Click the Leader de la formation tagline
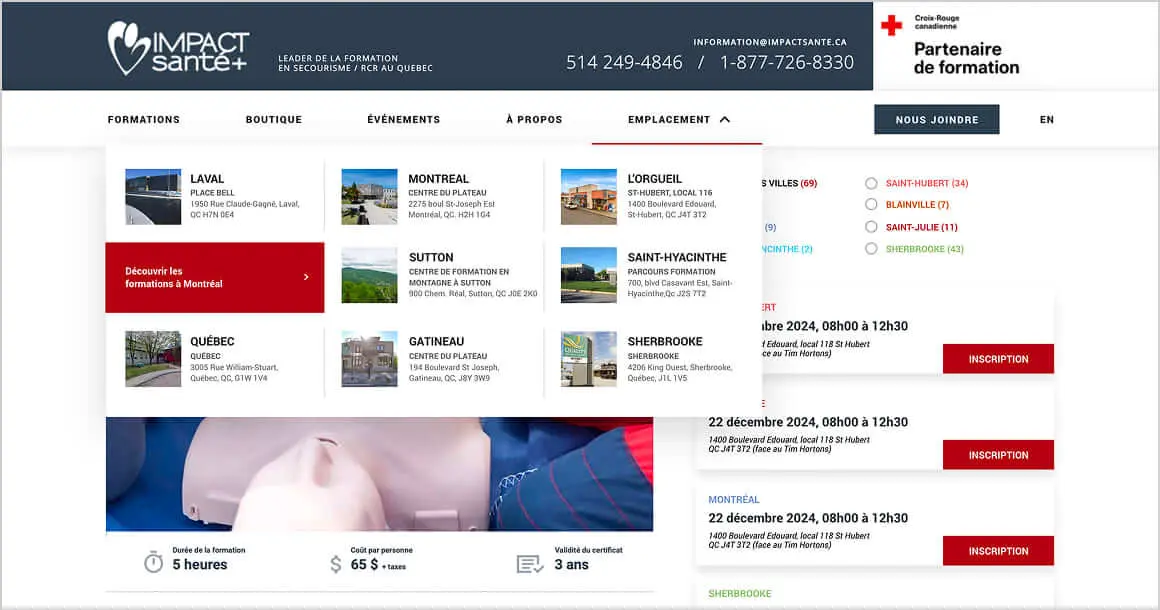 click(x=355, y=63)
